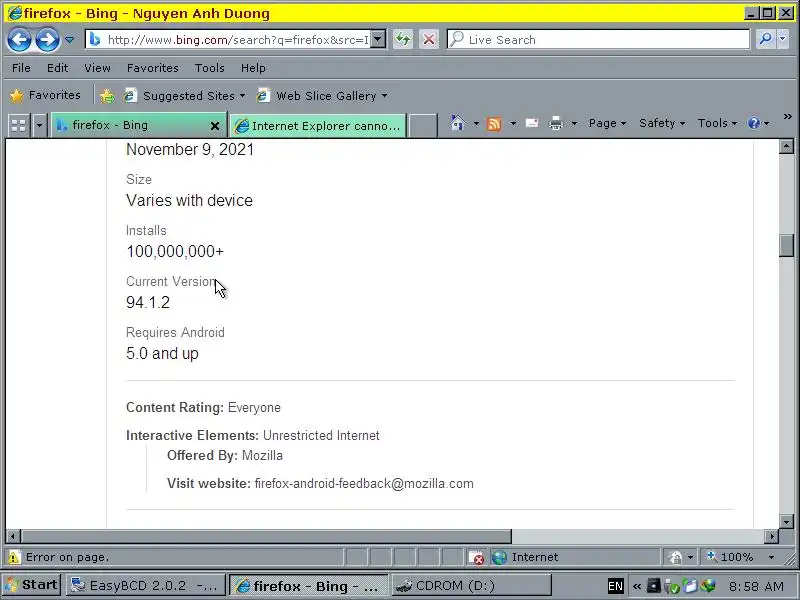The image size is (800, 600).
Task: Open the Edit menu
Action: click(57, 68)
